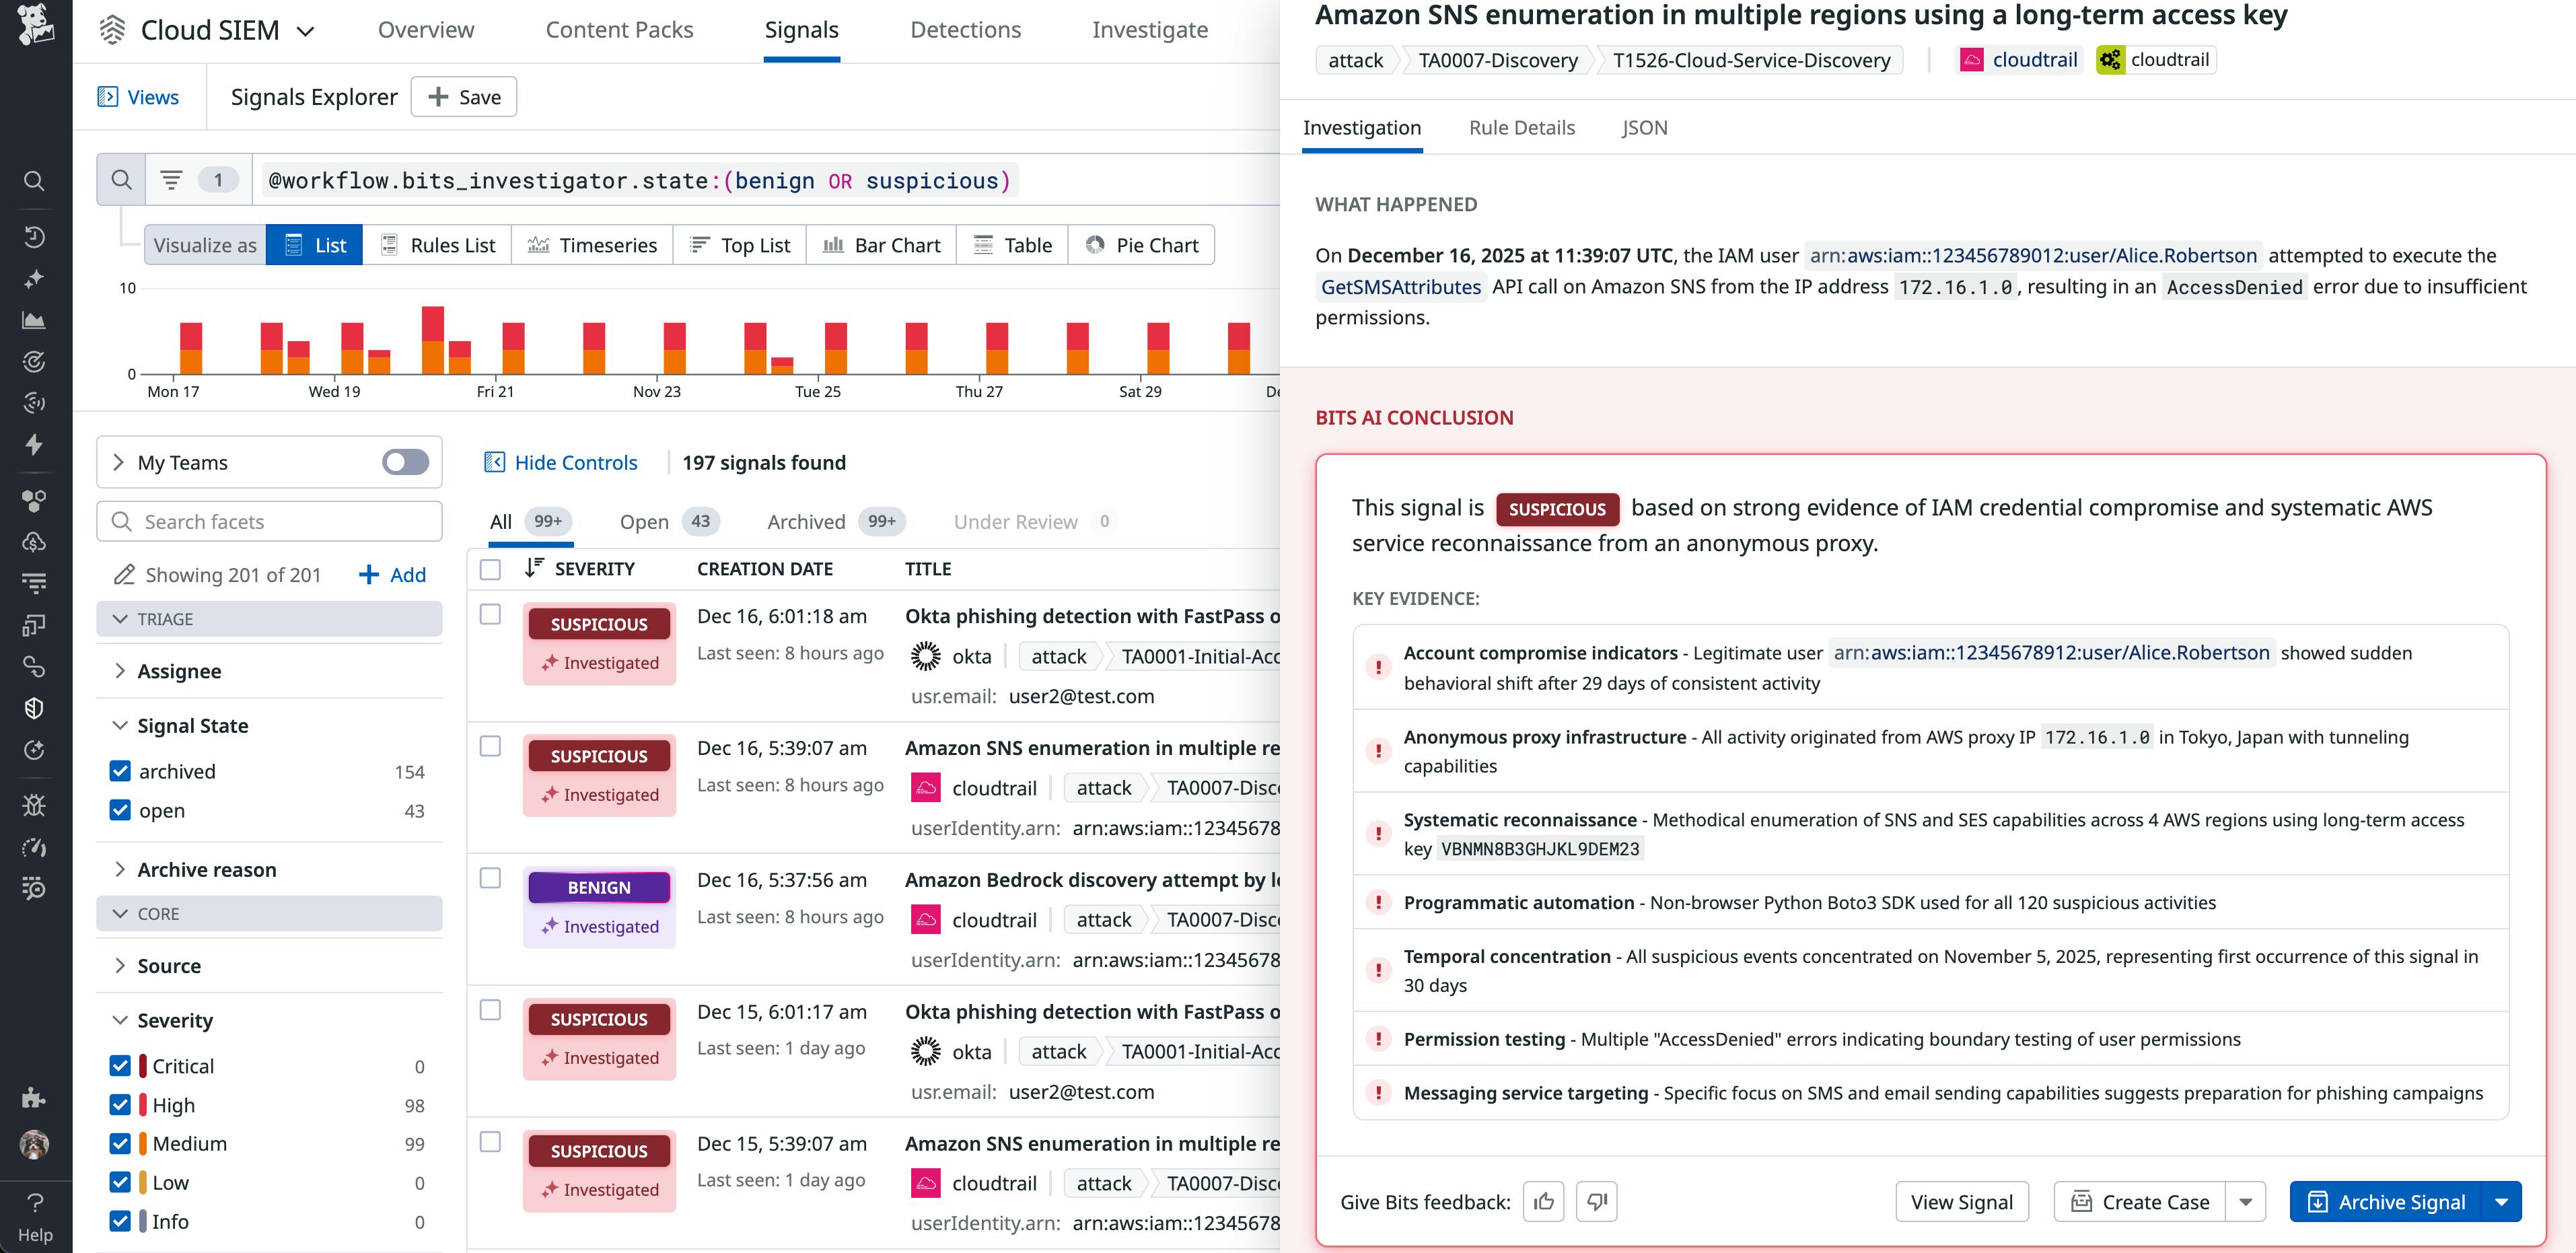Open the bug icon in the left sidebar
The width and height of the screenshot is (2576, 1253).
coord(34,805)
